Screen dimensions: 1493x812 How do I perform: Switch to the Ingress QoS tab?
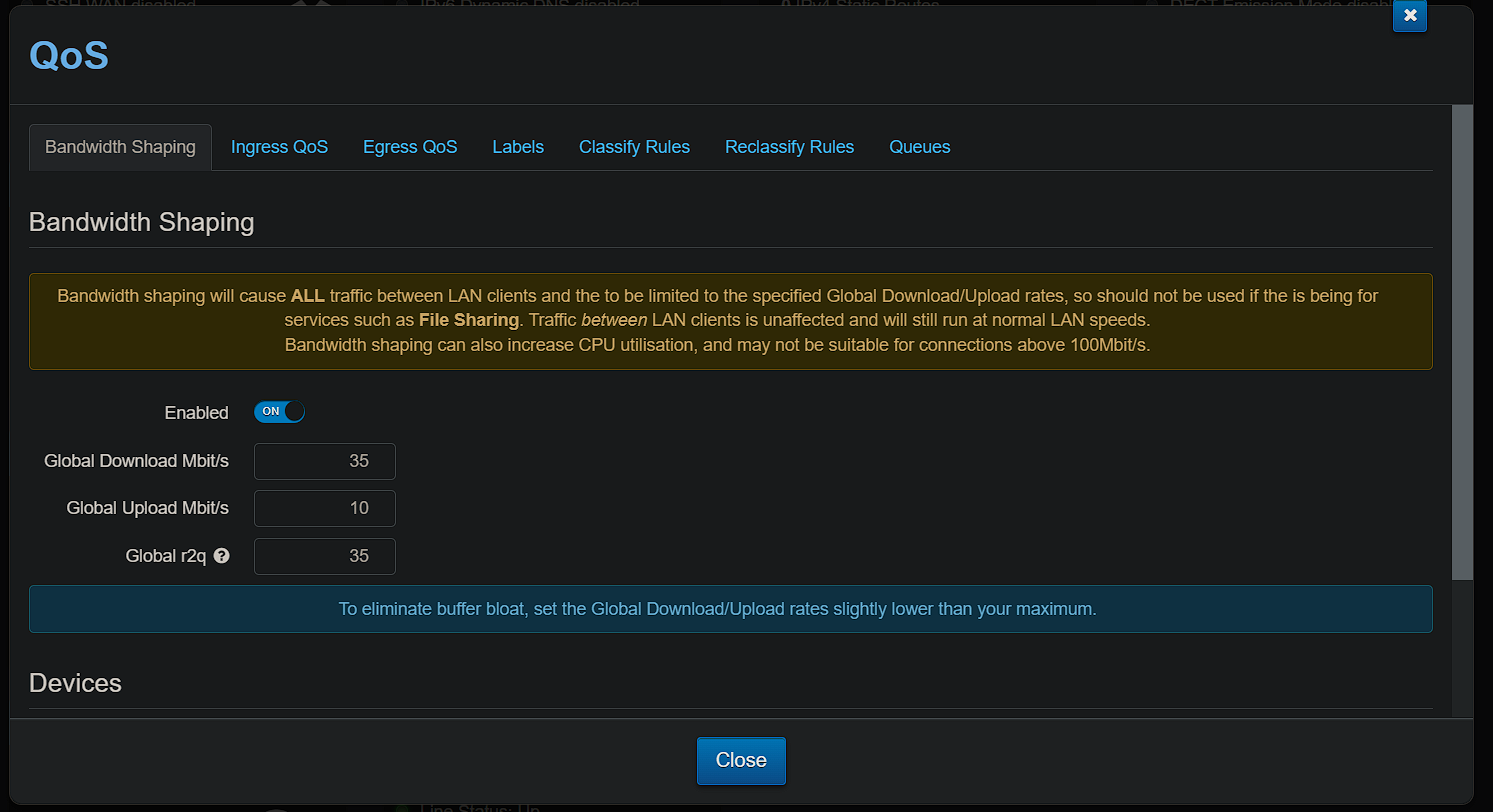tap(279, 146)
